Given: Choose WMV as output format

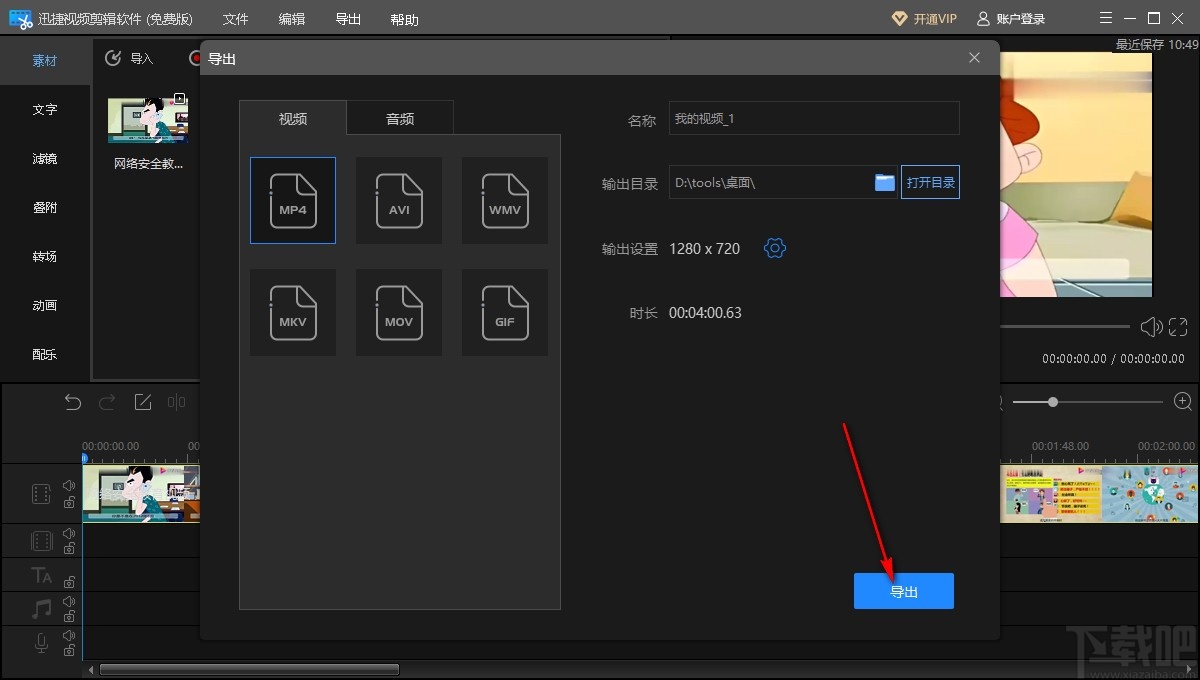Looking at the screenshot, I should click(505, 200).
